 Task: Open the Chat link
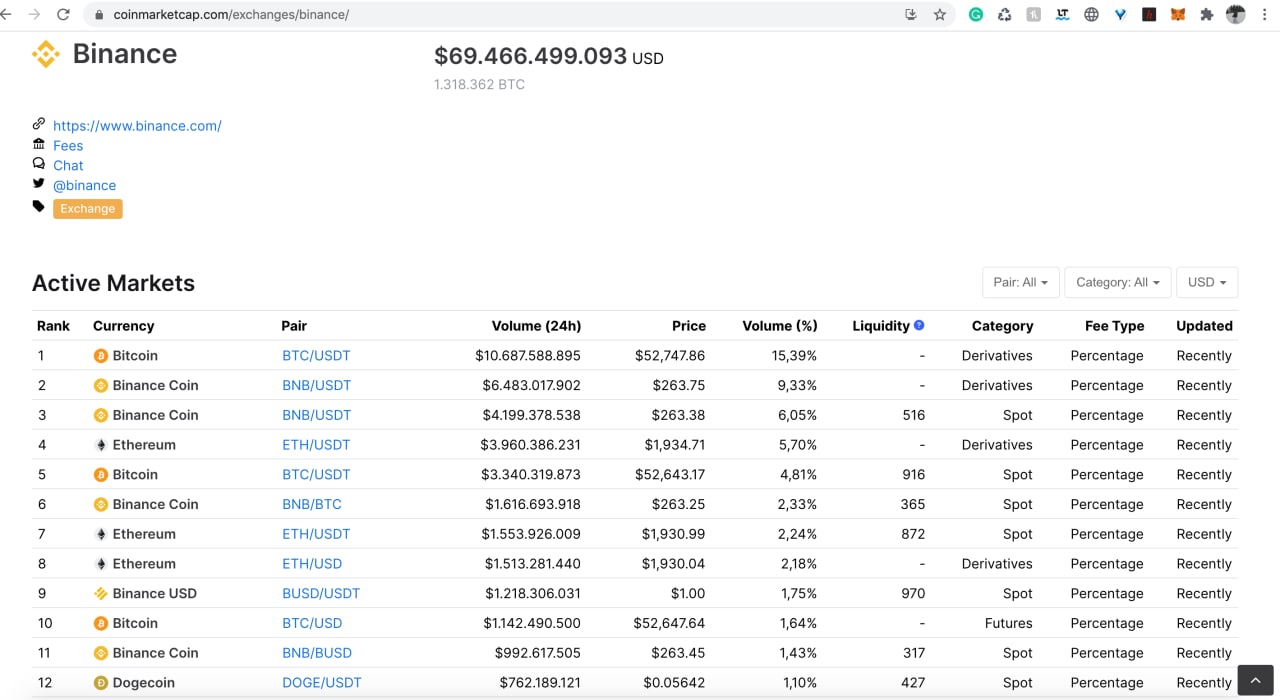click(68, 166)
